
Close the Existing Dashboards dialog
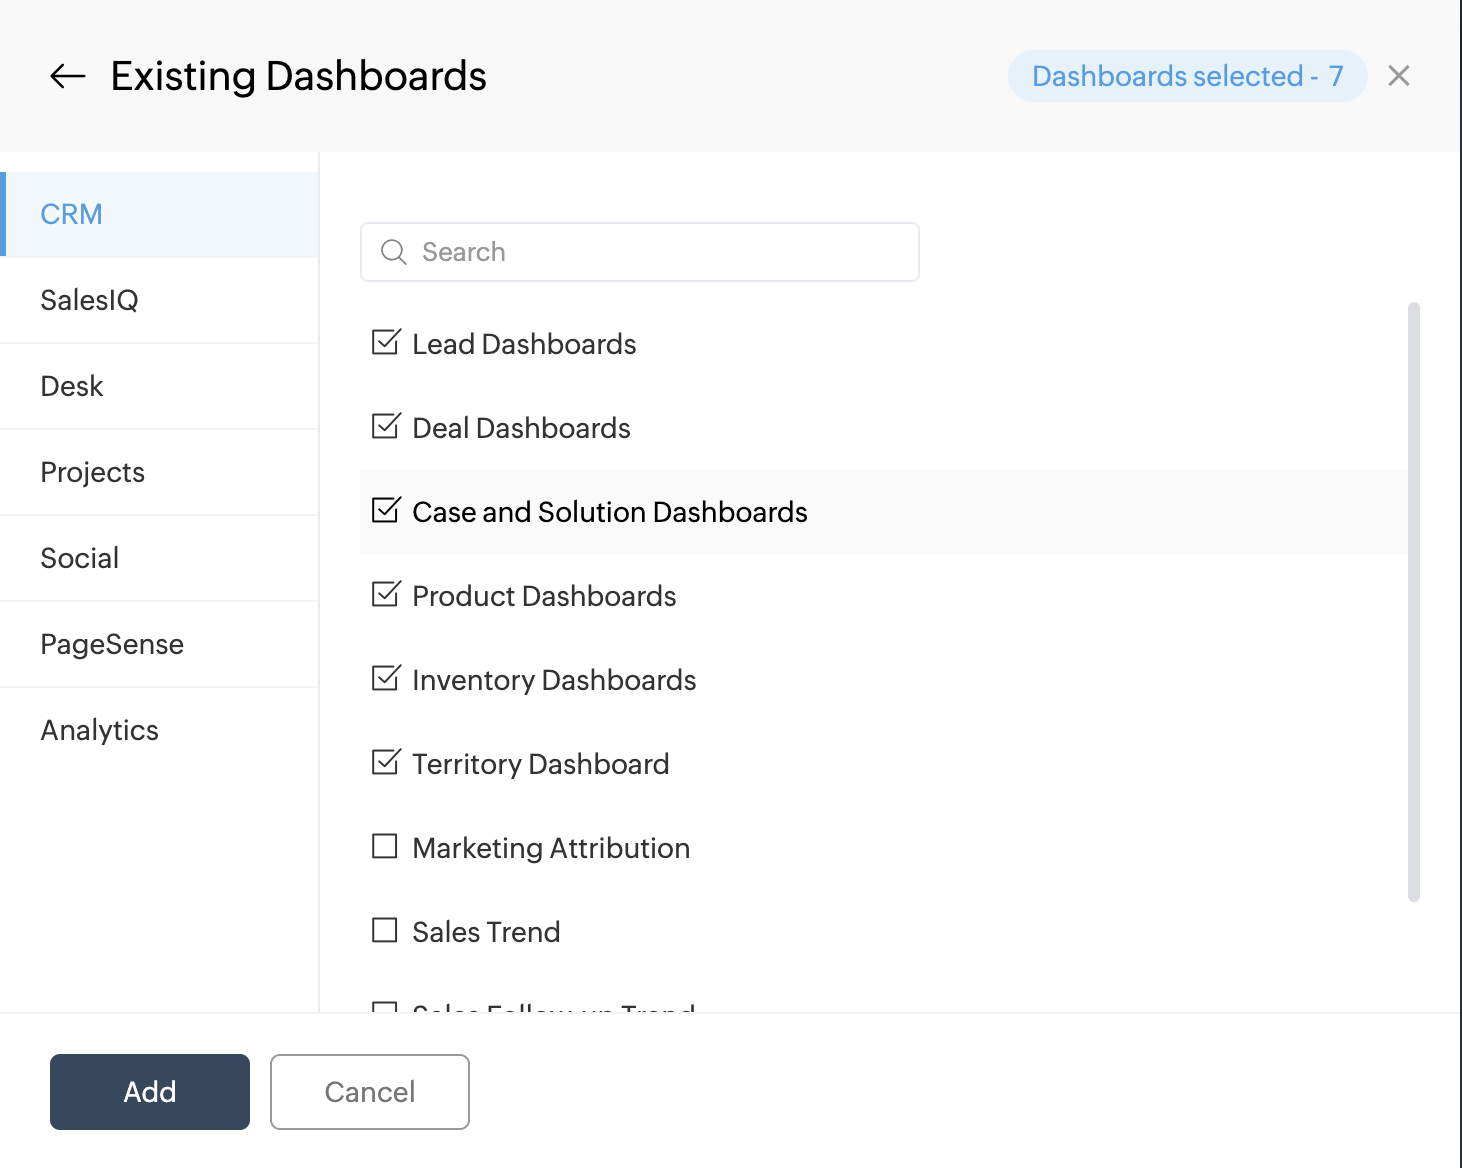coord(1399,76)
